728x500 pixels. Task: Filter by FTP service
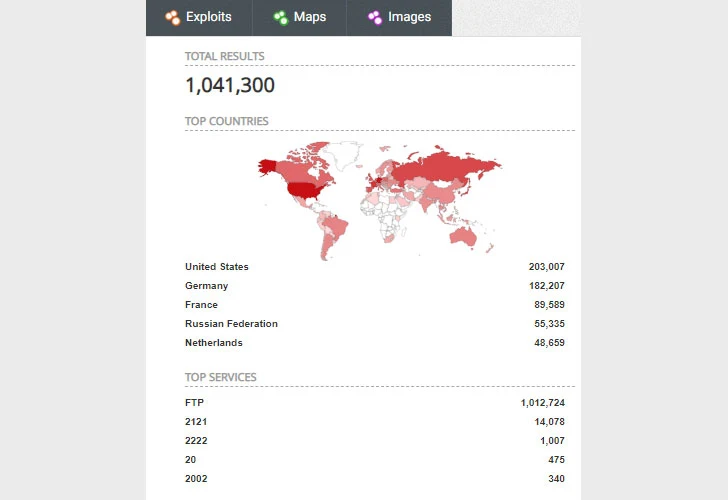(x=194, y=403)
